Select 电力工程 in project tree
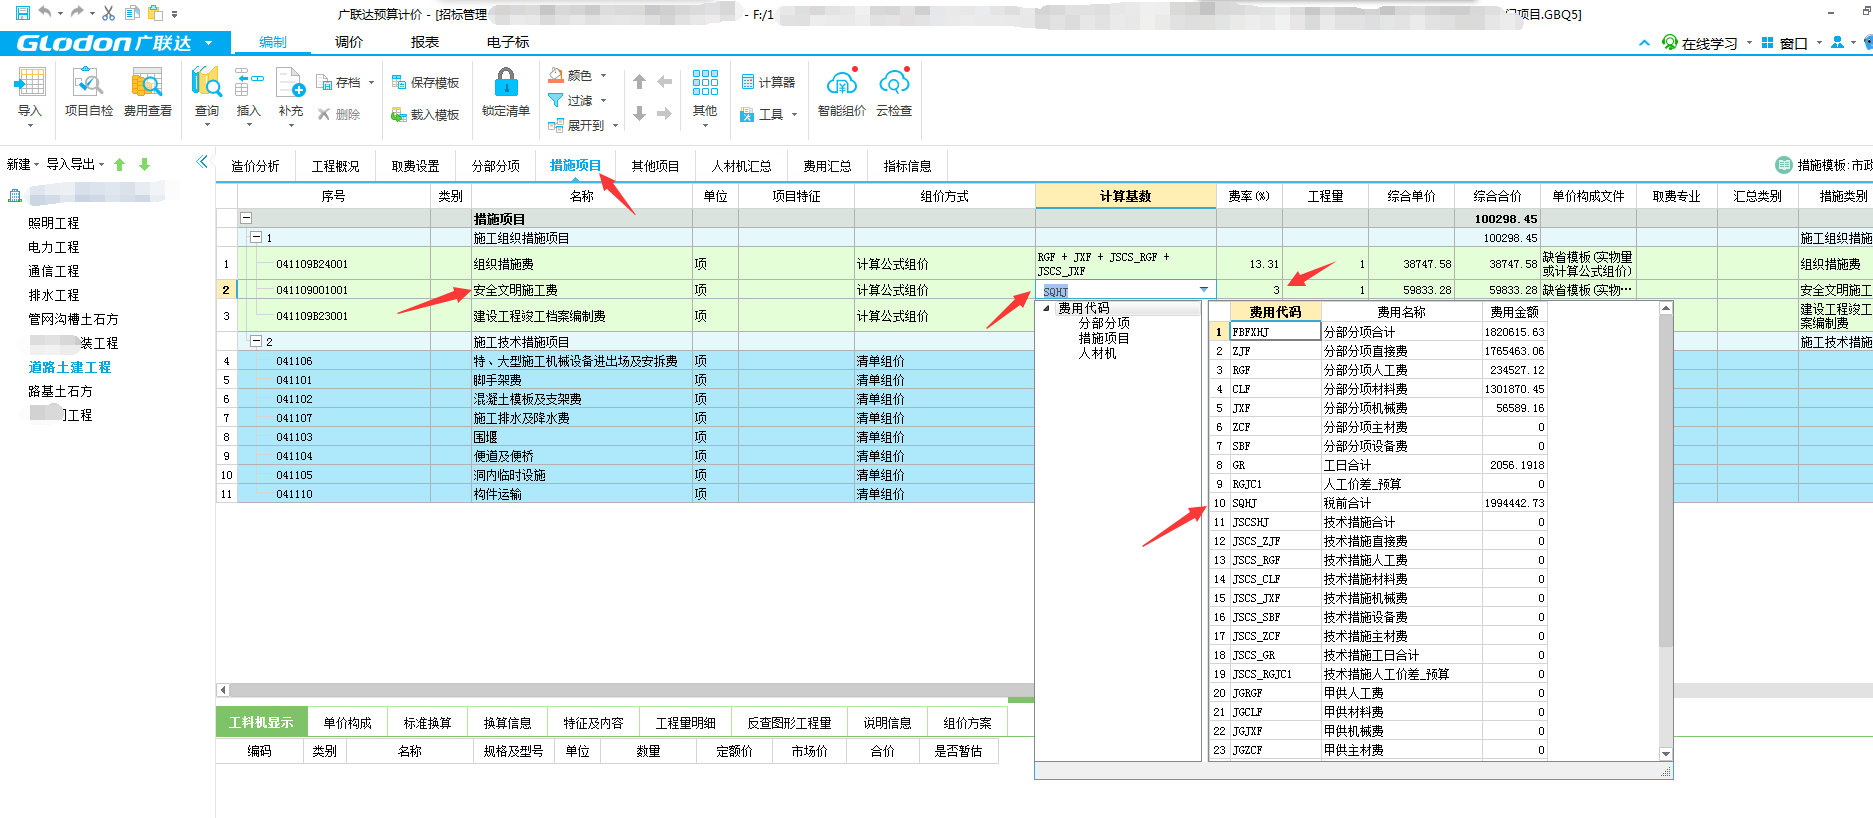The width and height of the screenshot is (1873, 818). pos(54,247)
